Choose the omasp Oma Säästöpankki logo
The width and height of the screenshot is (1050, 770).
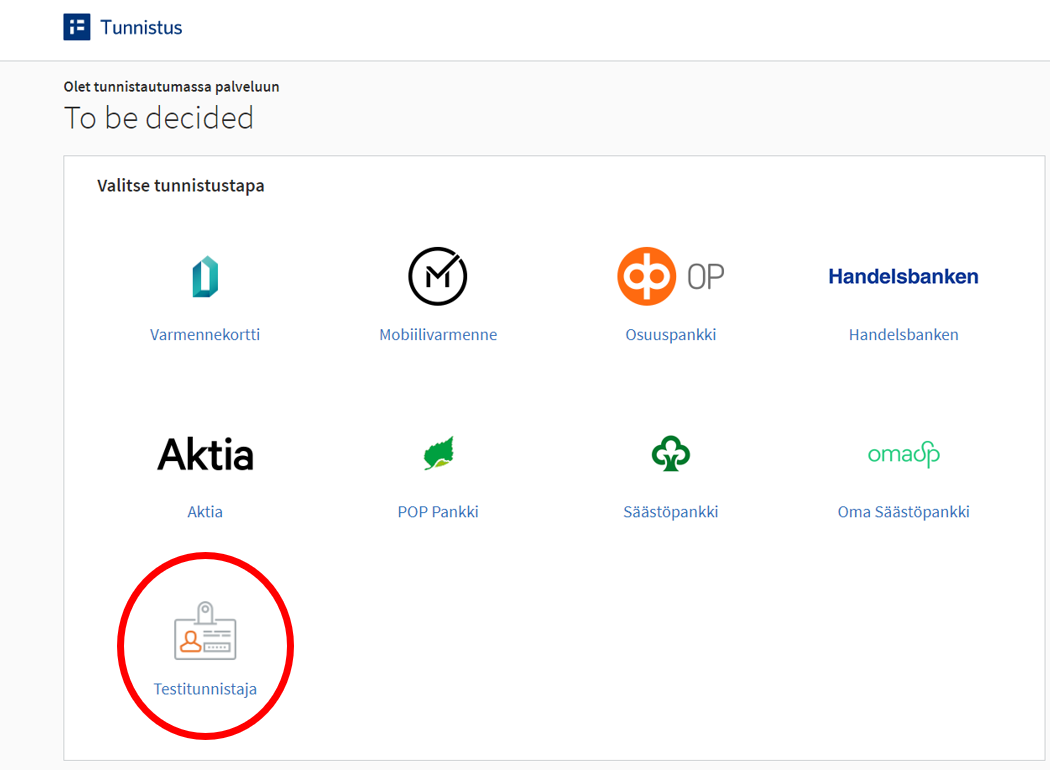[x=903, y=455]
